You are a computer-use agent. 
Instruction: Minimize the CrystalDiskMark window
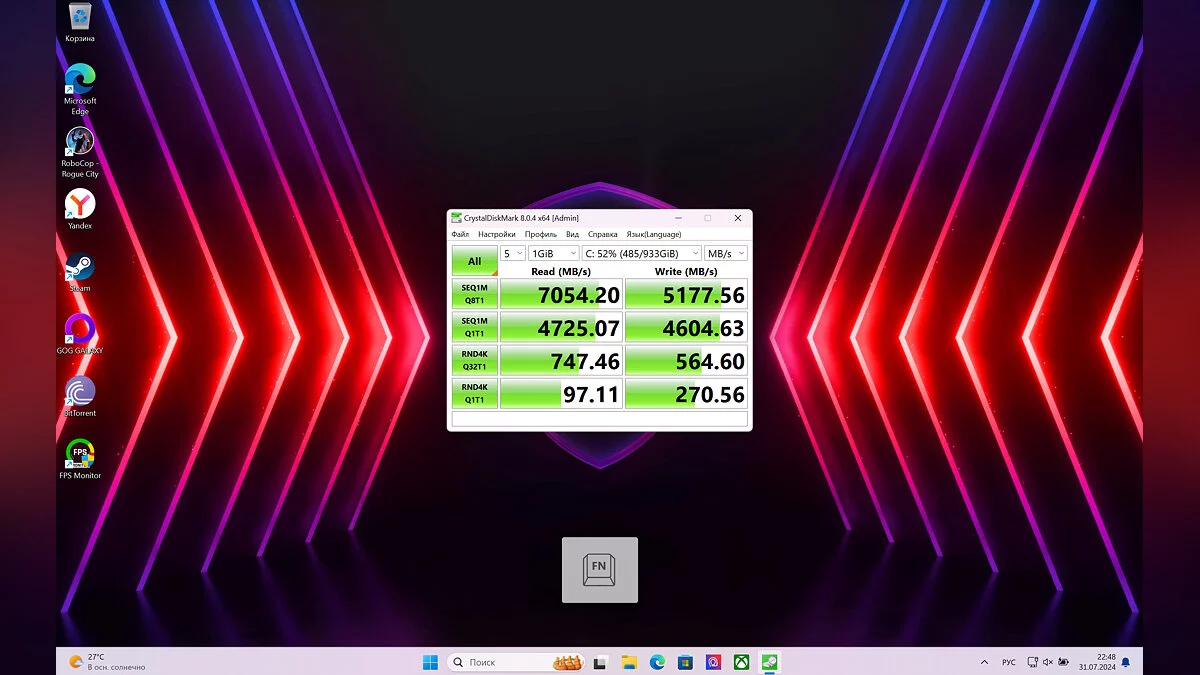(x=678, y=218)
